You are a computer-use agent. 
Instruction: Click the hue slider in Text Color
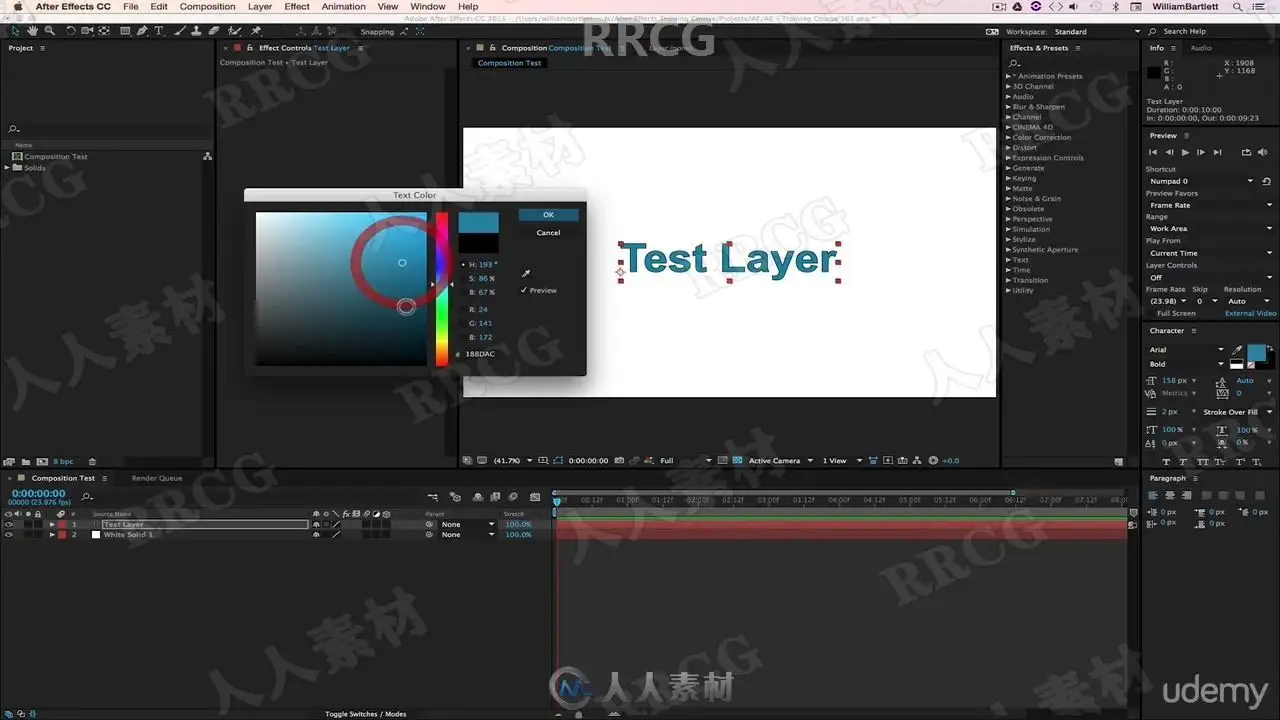[x=441, y=289]
